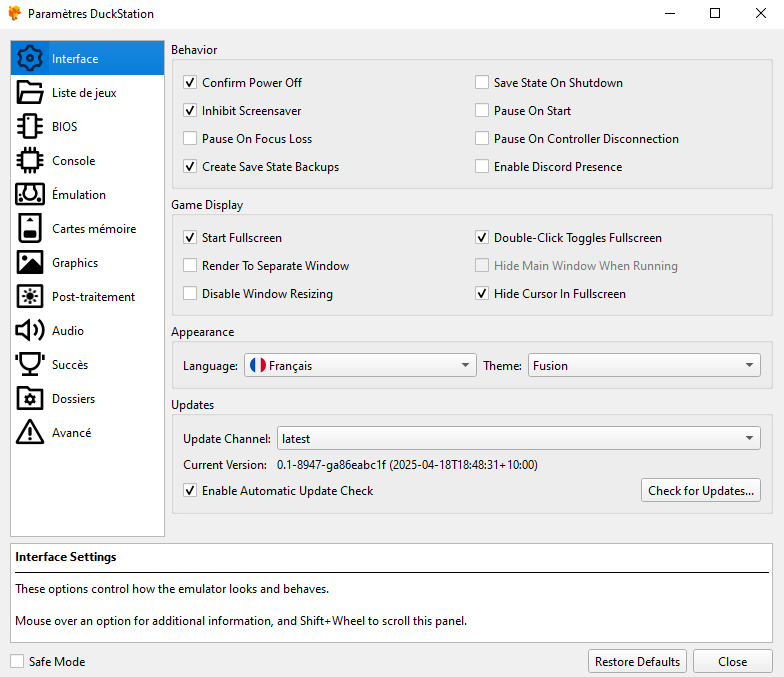Select the Cartes mémoire page
The image size is (784, 677).
coord(88,228)
